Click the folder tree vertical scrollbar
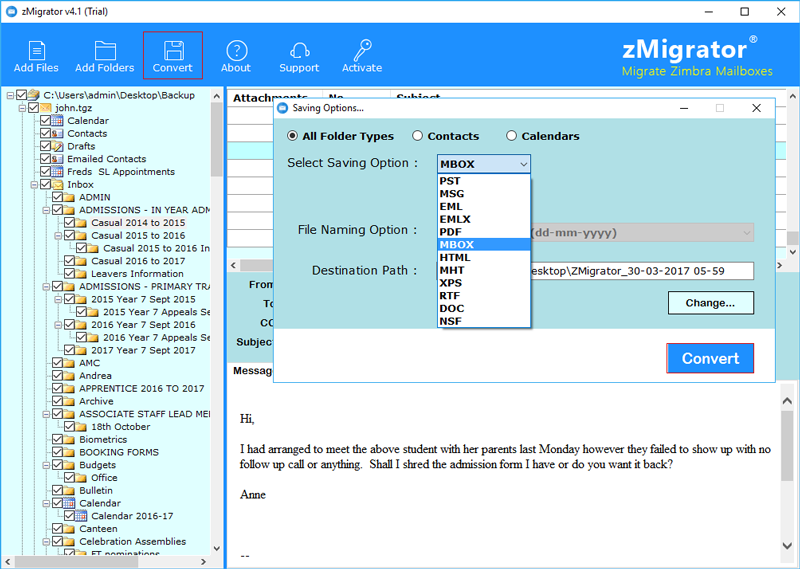 pyautogui.click(x=216, y=139)
